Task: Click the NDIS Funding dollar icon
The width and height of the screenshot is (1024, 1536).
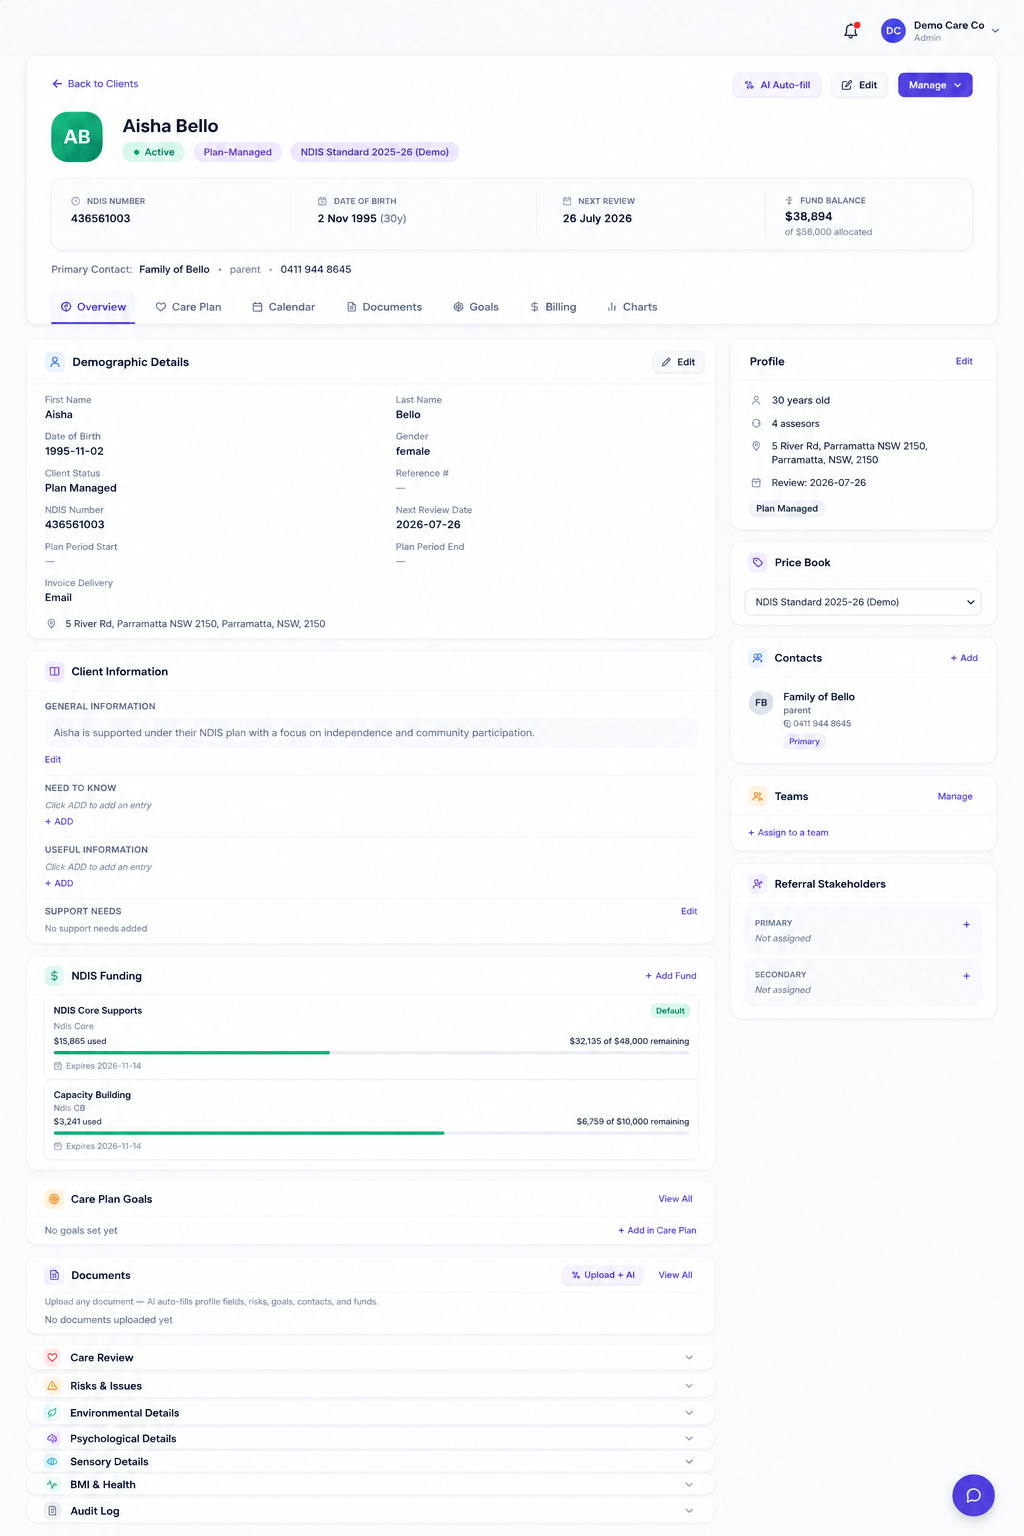Action: tap(54, 976)
